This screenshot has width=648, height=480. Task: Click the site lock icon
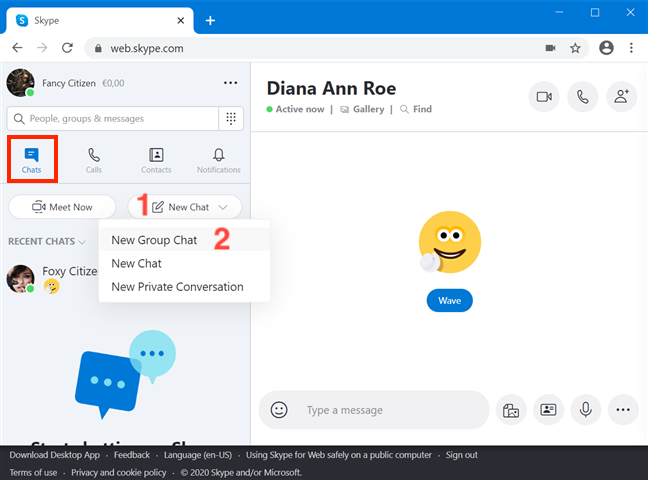pos(98,48)
